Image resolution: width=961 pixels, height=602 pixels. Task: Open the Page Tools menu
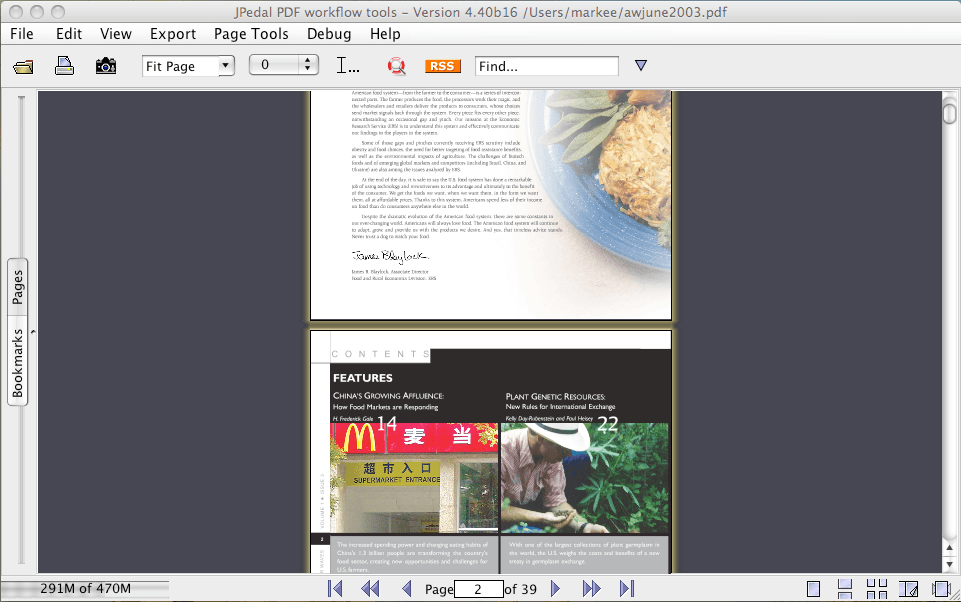(251, 34)
